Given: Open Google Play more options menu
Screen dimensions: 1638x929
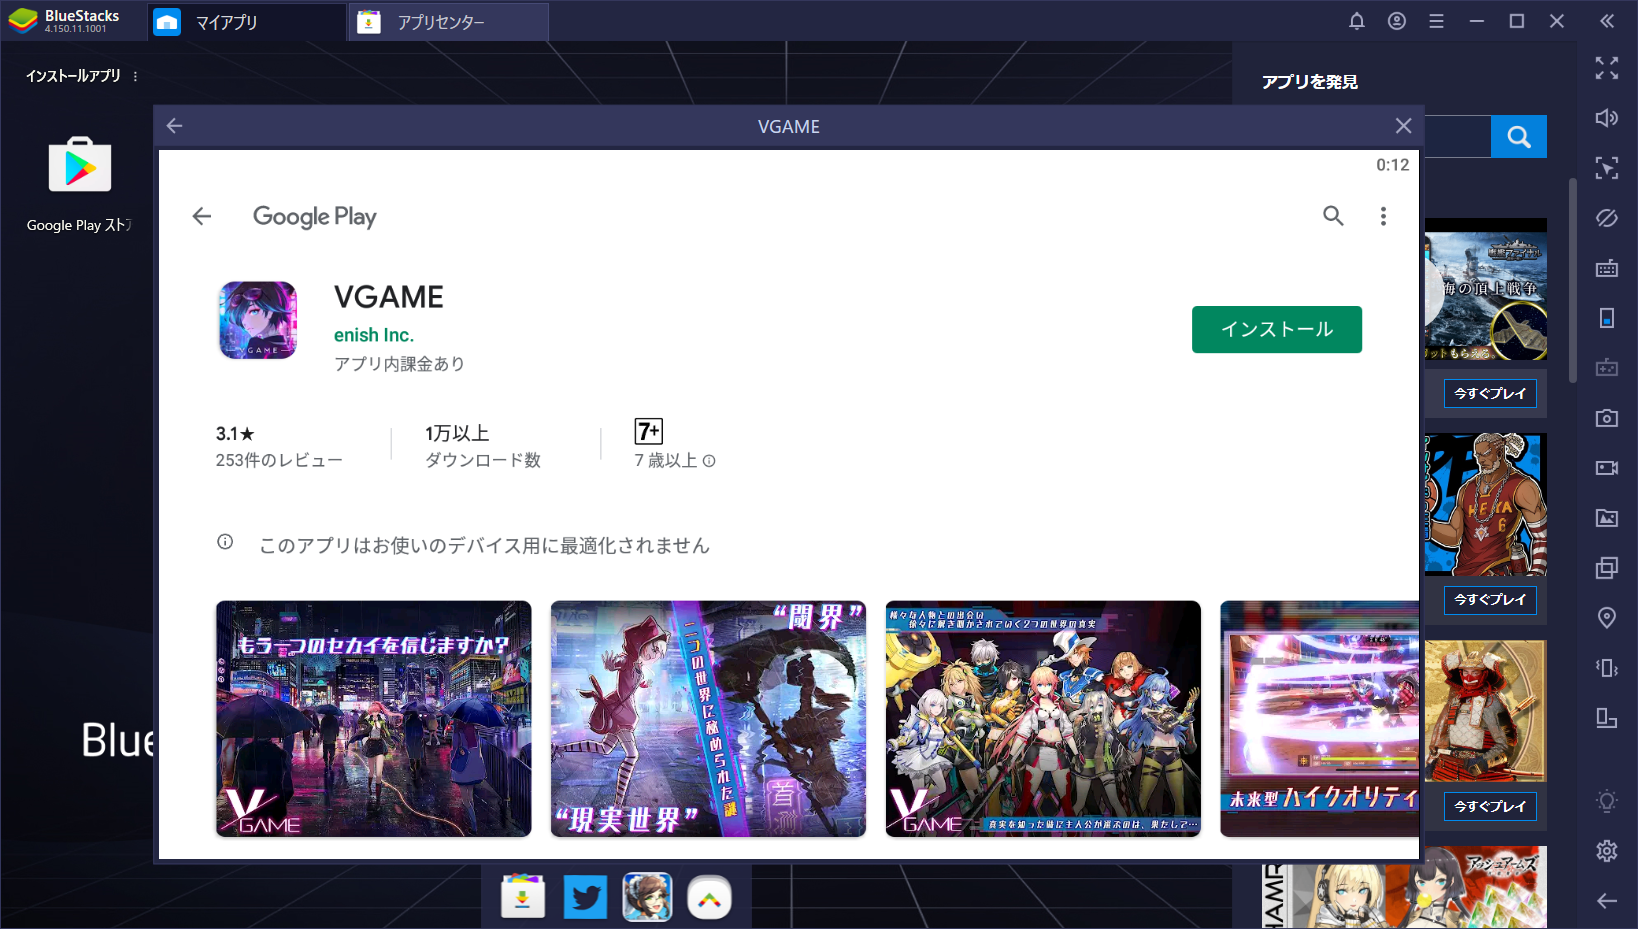Looking at the screenshot, I should tap(1383, 216).
